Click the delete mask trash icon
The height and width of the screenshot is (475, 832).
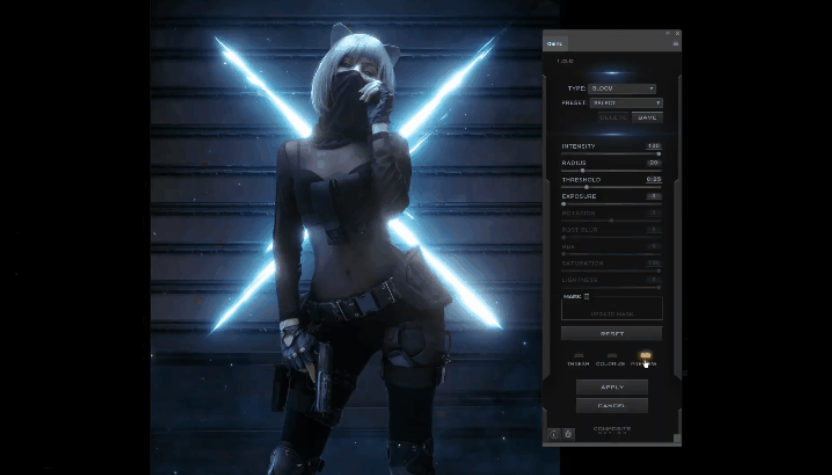586,295
